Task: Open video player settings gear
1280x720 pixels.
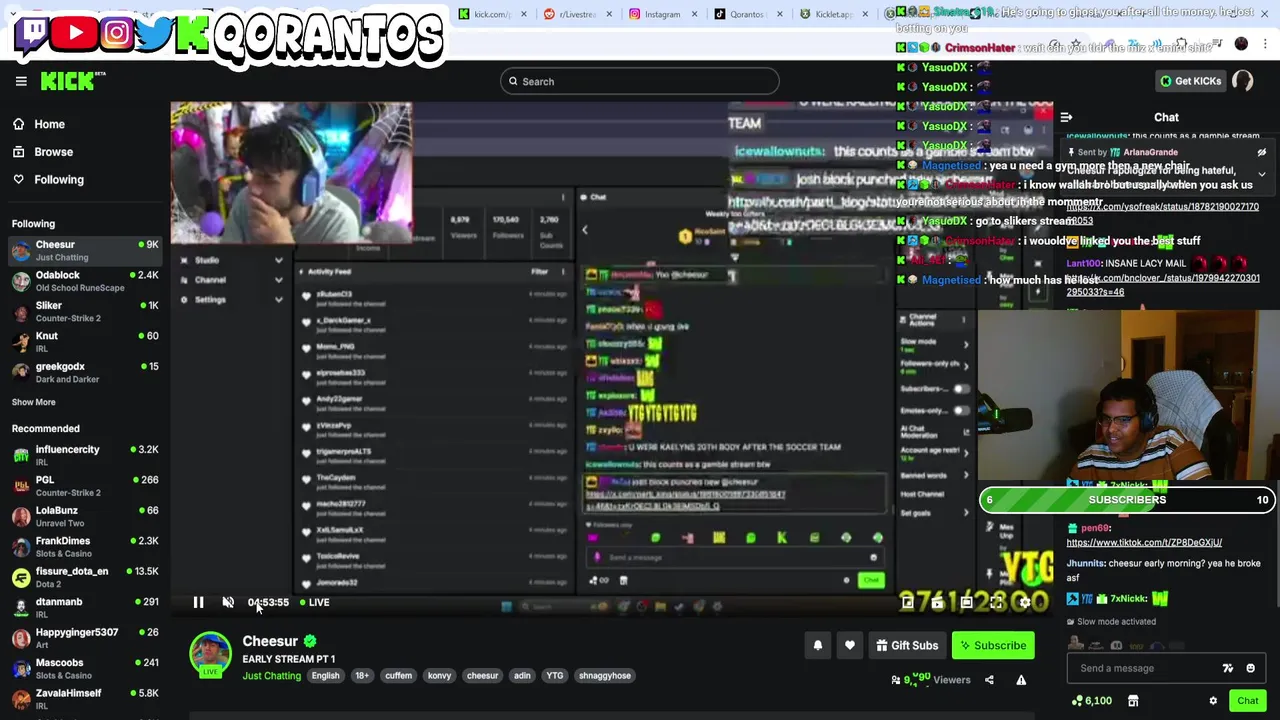Action: point(1025,602)
